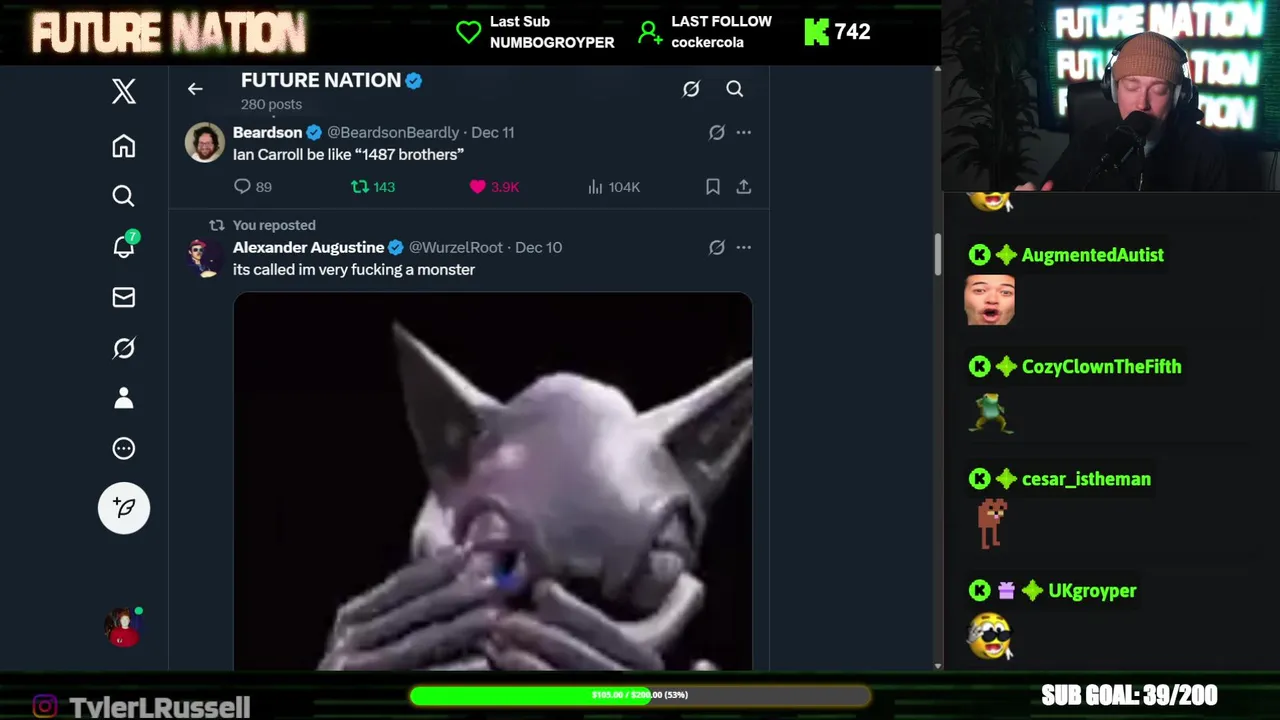Click the timeline vertical scrollbar
The width and height of the screenshot is (1280, 720).
(x=938, y=254)
